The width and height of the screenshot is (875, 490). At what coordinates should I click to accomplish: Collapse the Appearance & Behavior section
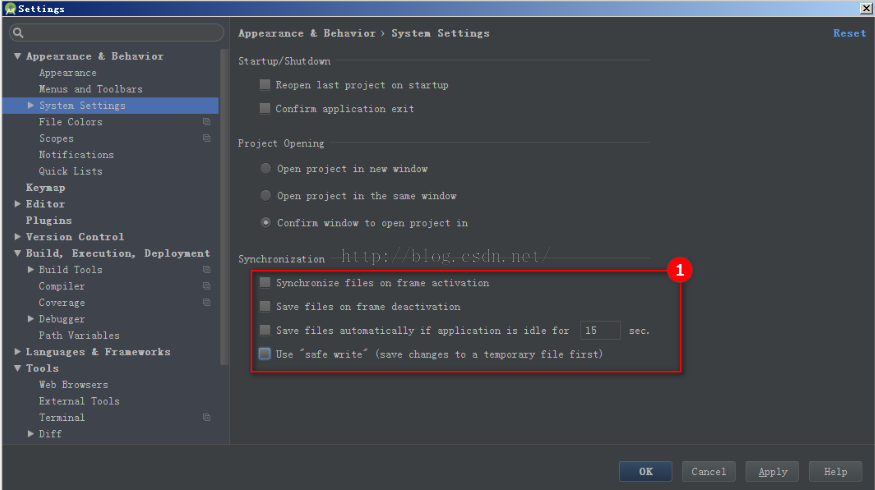pos(17,56)
